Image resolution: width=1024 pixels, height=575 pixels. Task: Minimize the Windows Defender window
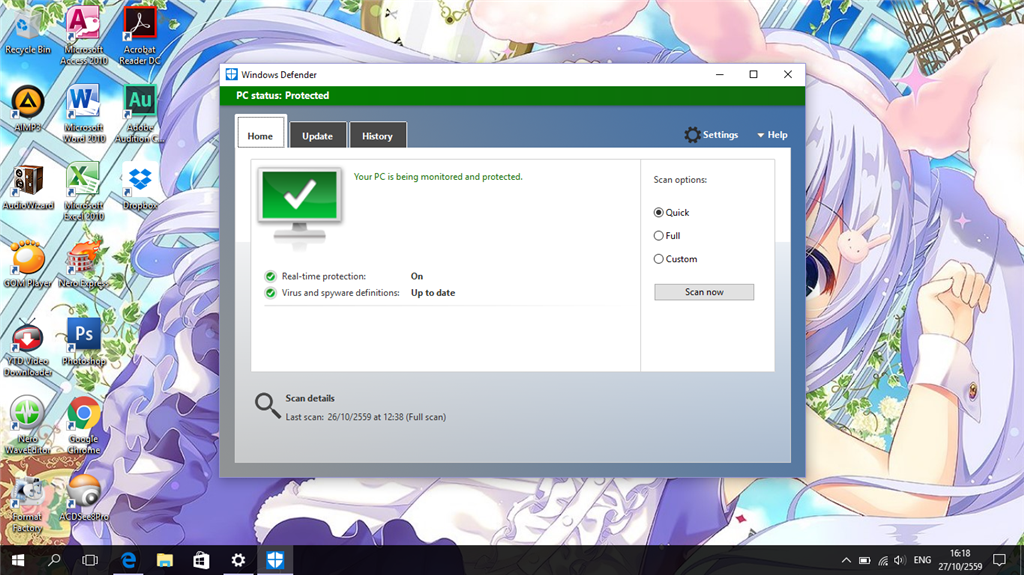click(x=720, y=74)
